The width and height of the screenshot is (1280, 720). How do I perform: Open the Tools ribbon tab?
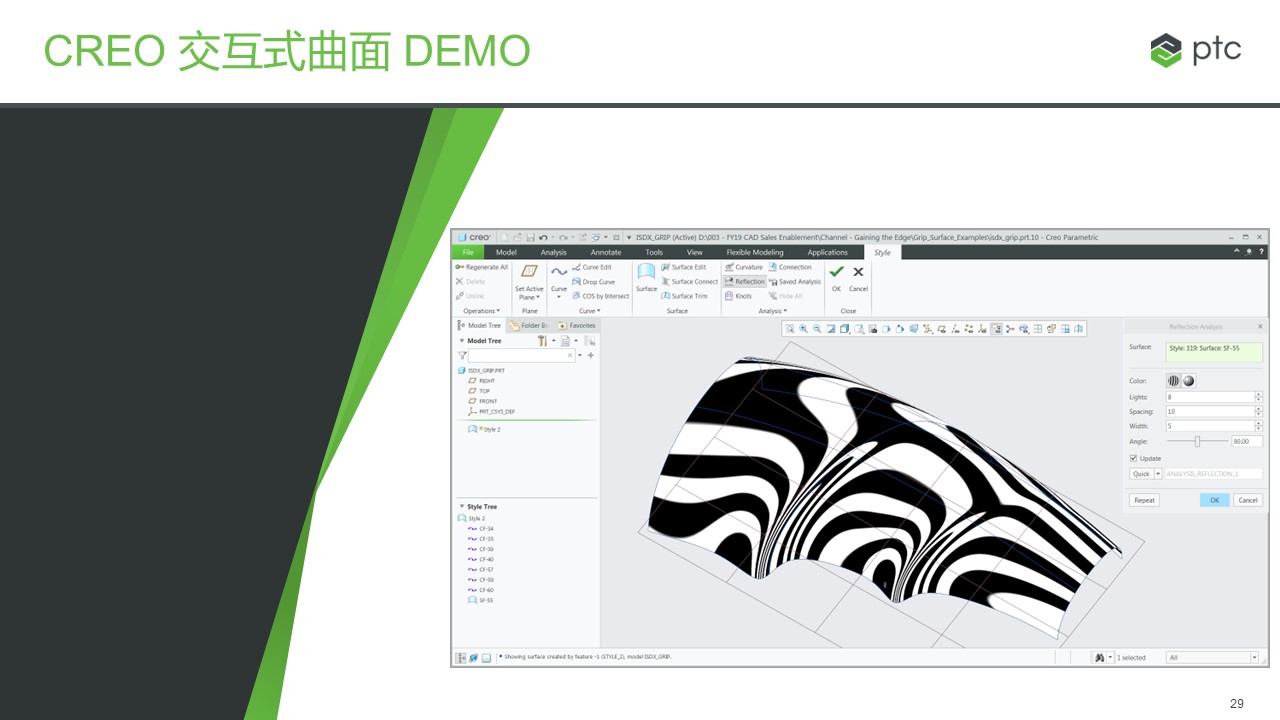[x=654, y=252]
